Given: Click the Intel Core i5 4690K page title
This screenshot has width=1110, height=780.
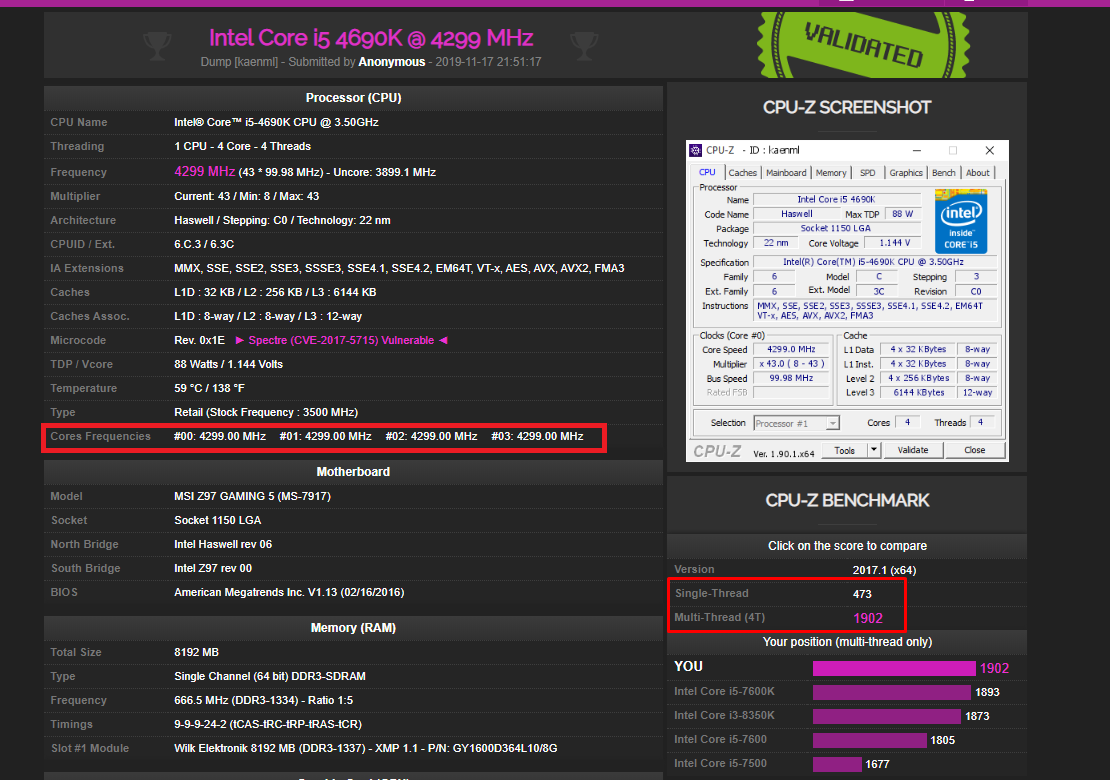Looking at the screenshot, I should point(371,38).
